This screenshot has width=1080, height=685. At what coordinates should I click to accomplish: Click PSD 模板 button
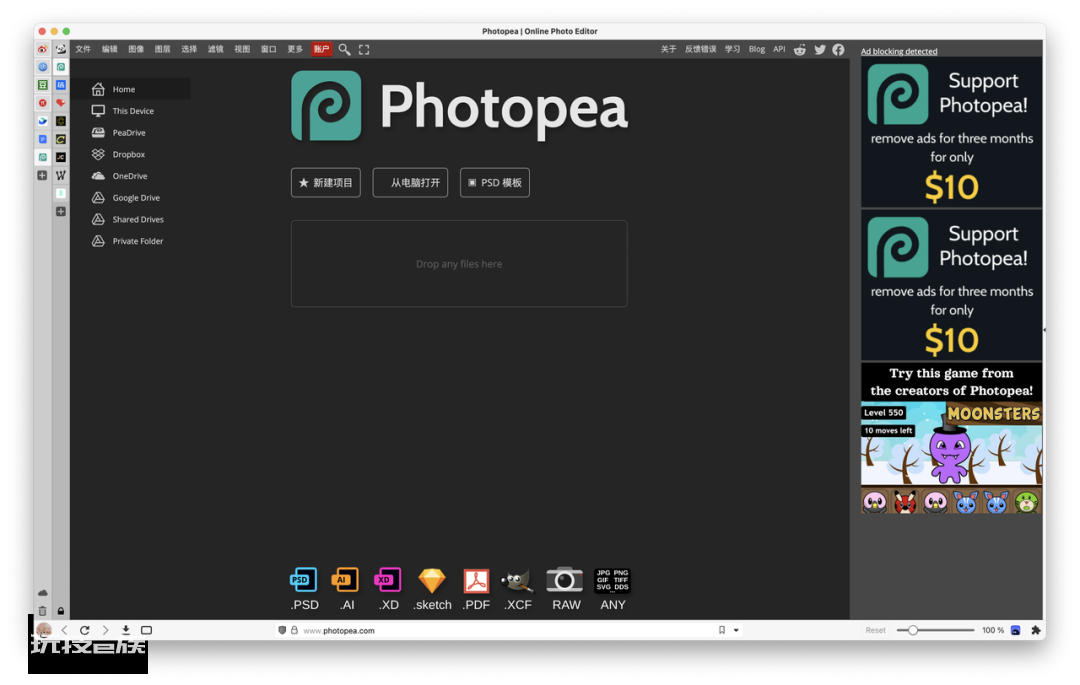click(495, 182)
